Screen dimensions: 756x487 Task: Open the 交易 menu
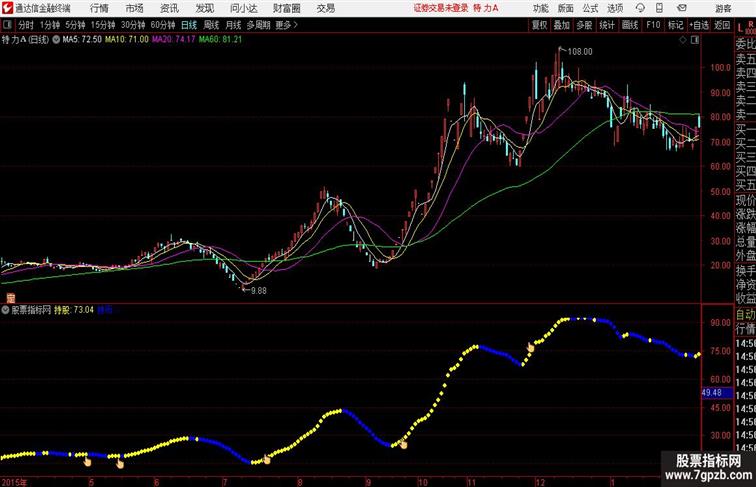click(325, 8)
